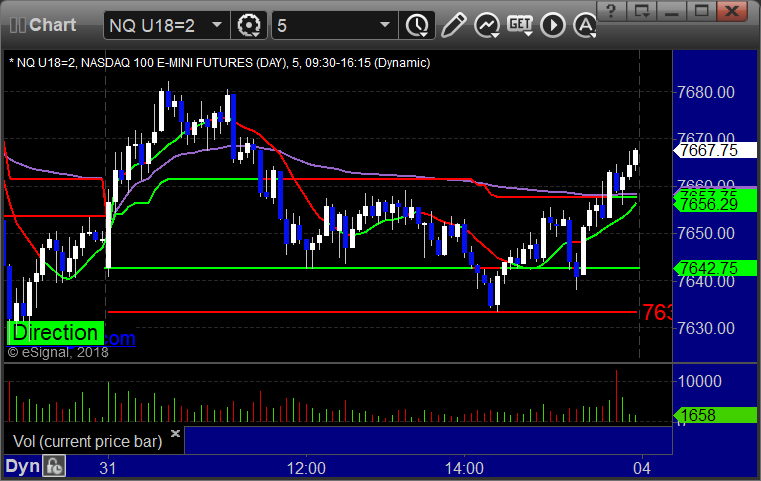Expand the interval 5 dropdown arrow
The height and width of the screenshot is (481, 761).
click(385, 25)
